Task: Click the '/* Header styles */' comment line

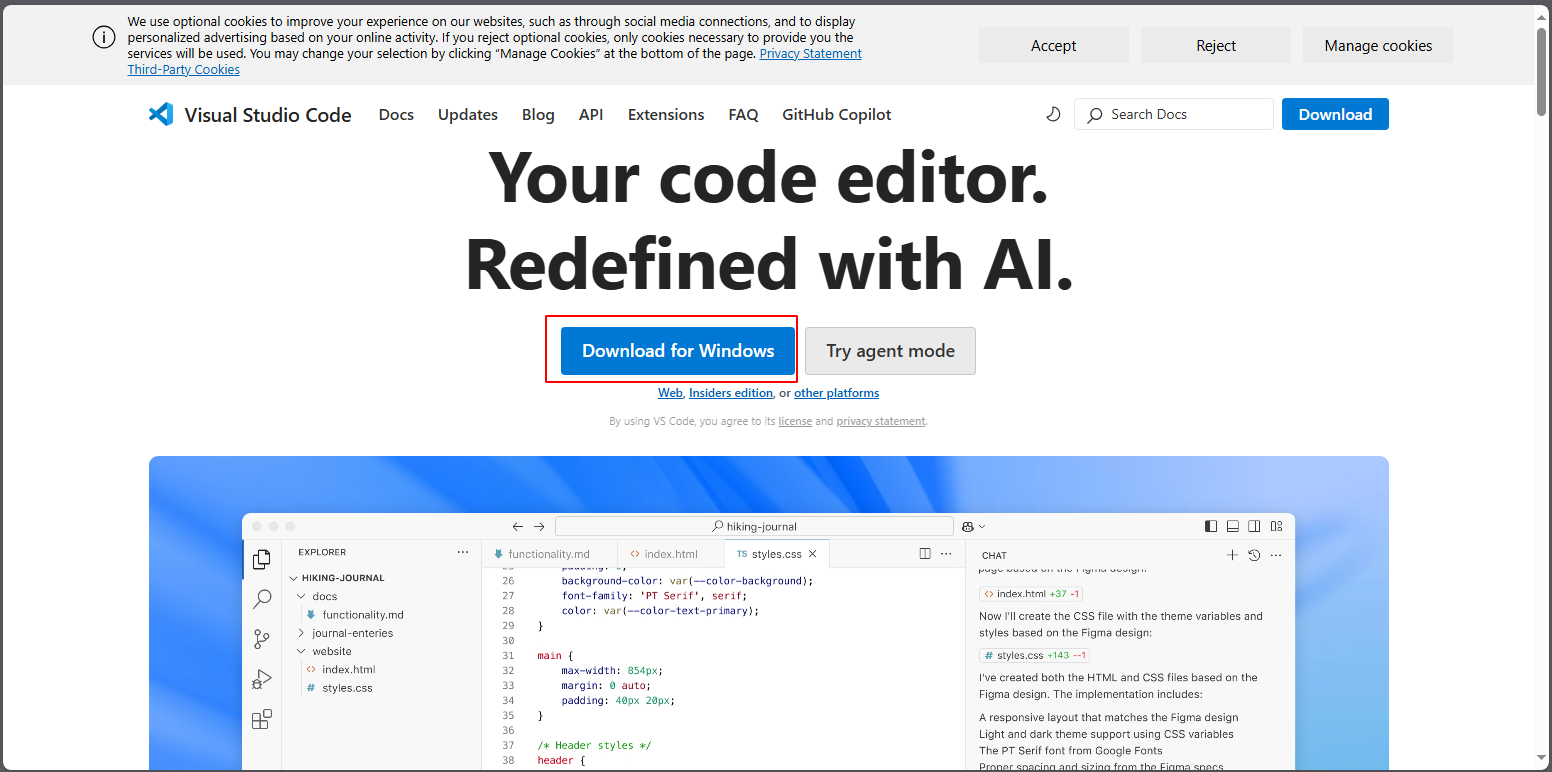Action: [594, 745]
